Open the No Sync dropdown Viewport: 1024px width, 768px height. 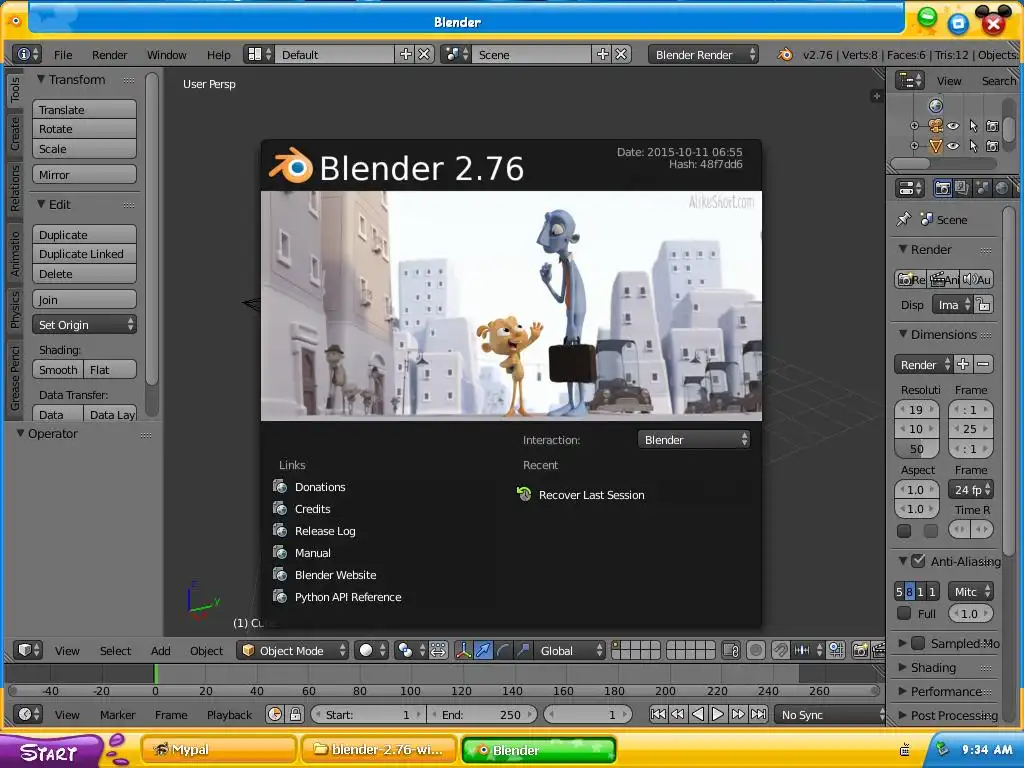coord(829,714)
